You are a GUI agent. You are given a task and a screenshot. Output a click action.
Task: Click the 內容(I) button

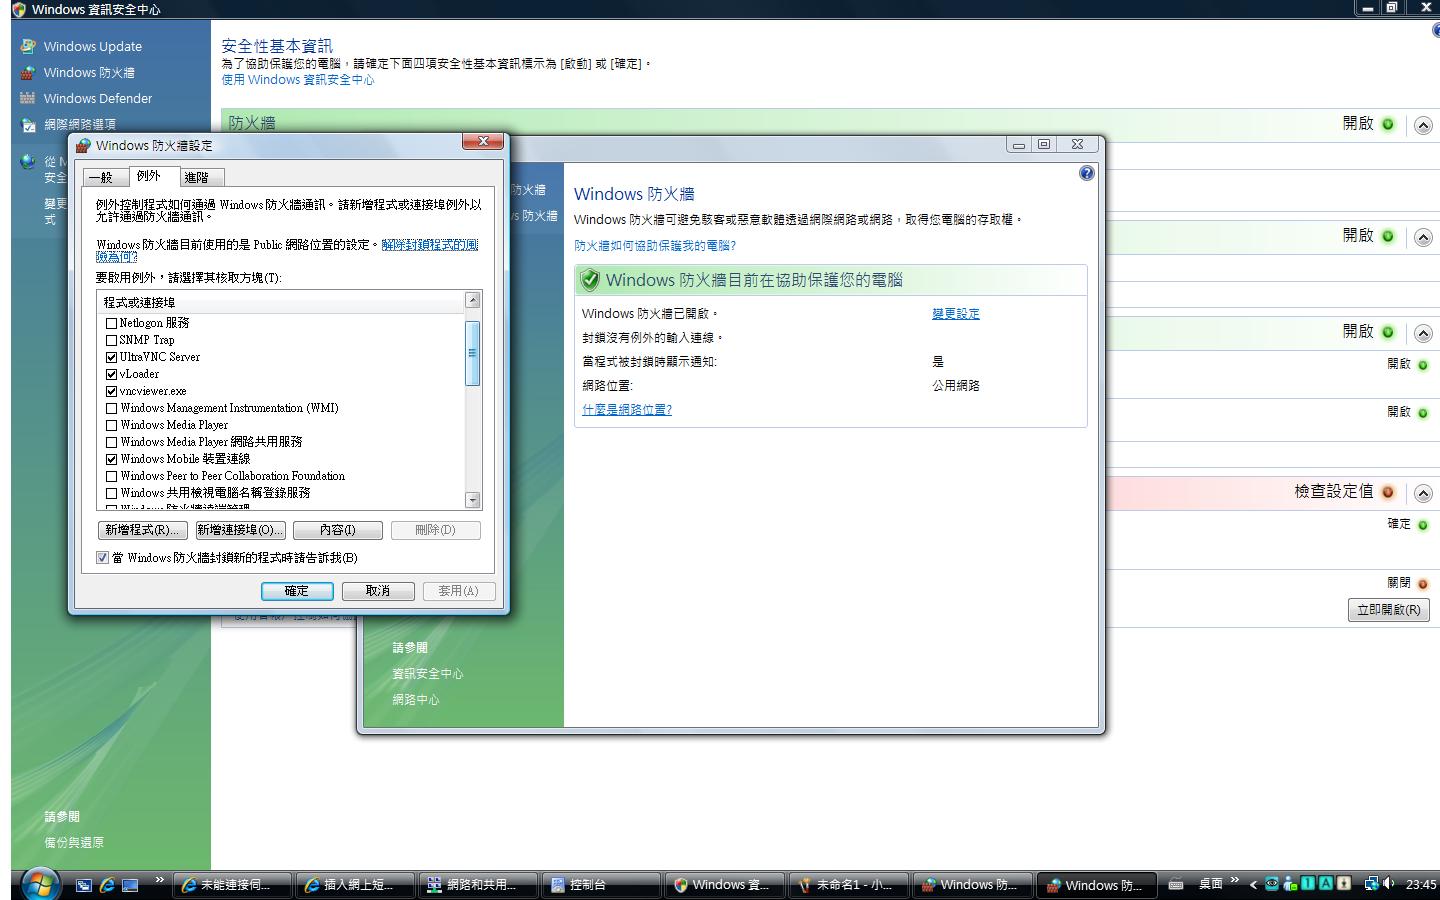point(338,530)
